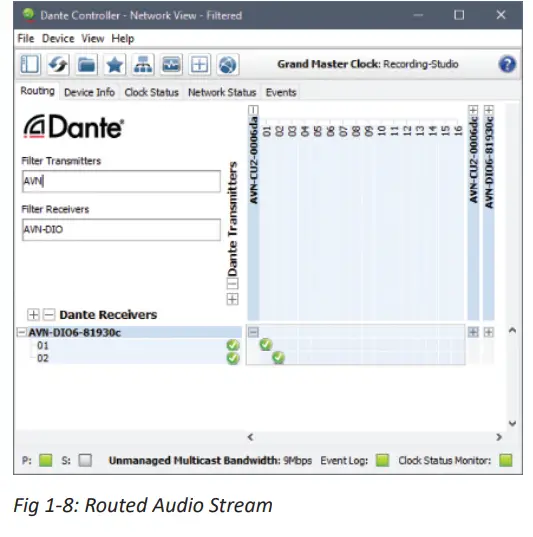Switch to the Events tab
This screenshot has width=533, height=537.
coord(281,92)
